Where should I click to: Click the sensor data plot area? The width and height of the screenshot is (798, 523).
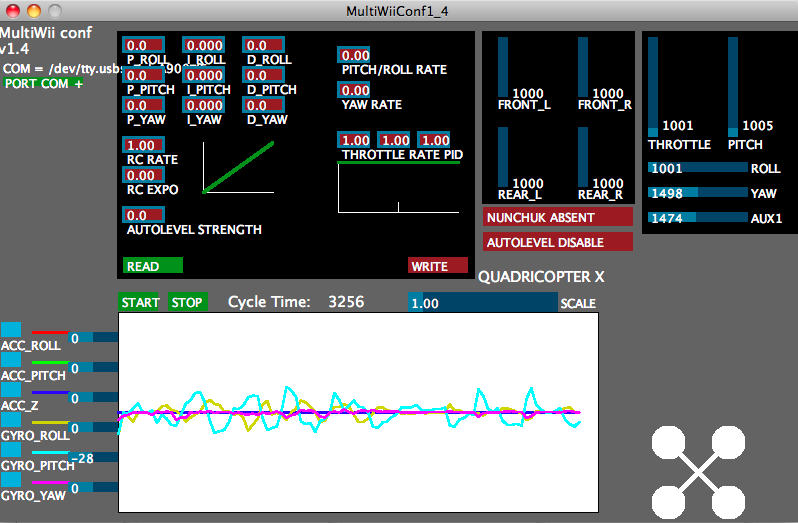[x=358, y=413]
